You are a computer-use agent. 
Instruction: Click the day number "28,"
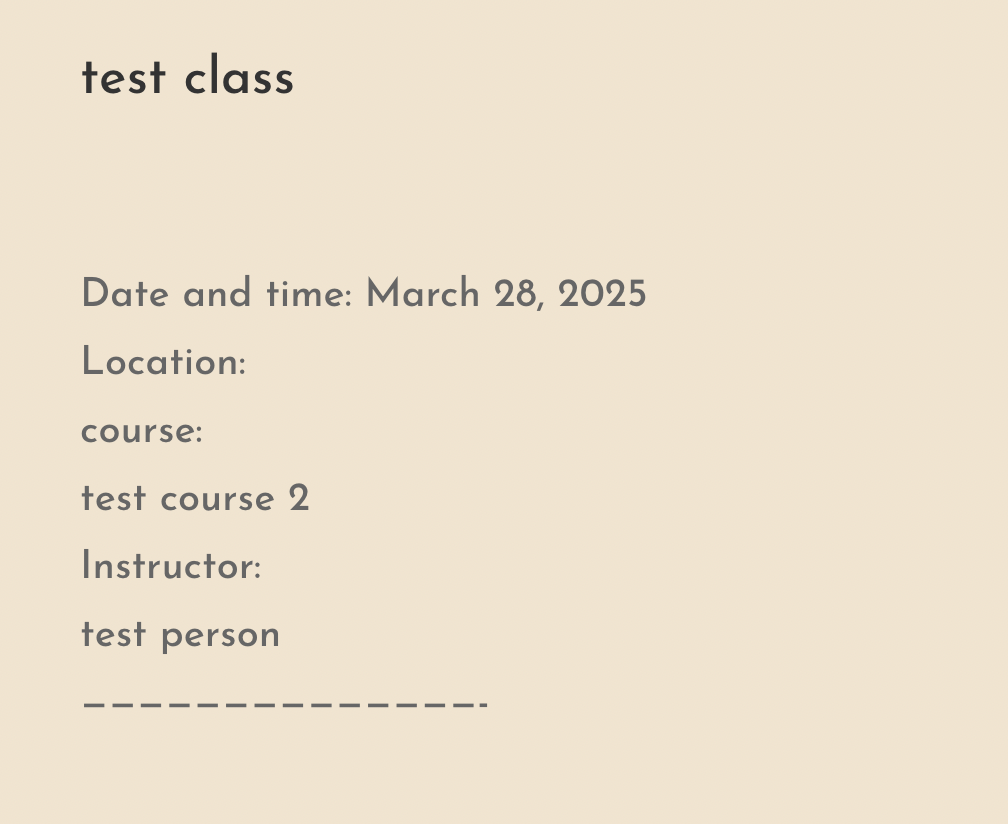coord(519,295)
